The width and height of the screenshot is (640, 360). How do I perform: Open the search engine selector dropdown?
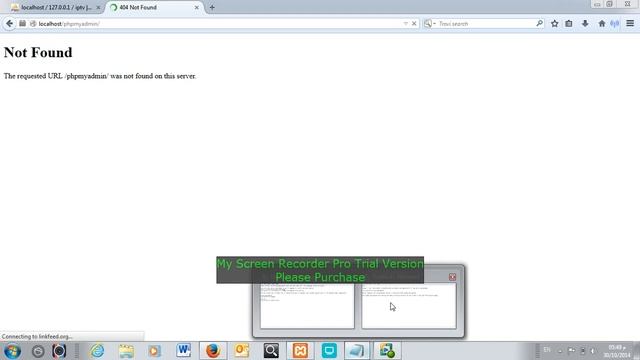(429, 24)
